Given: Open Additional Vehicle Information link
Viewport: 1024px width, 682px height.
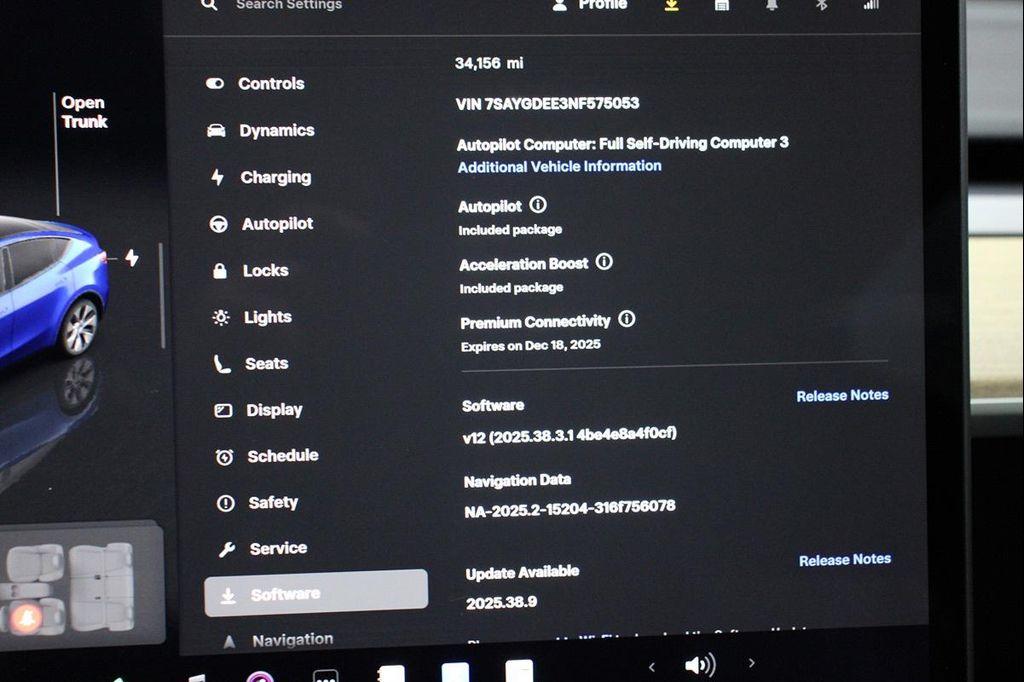Looking at the screenshot, I should coord(559,167).
